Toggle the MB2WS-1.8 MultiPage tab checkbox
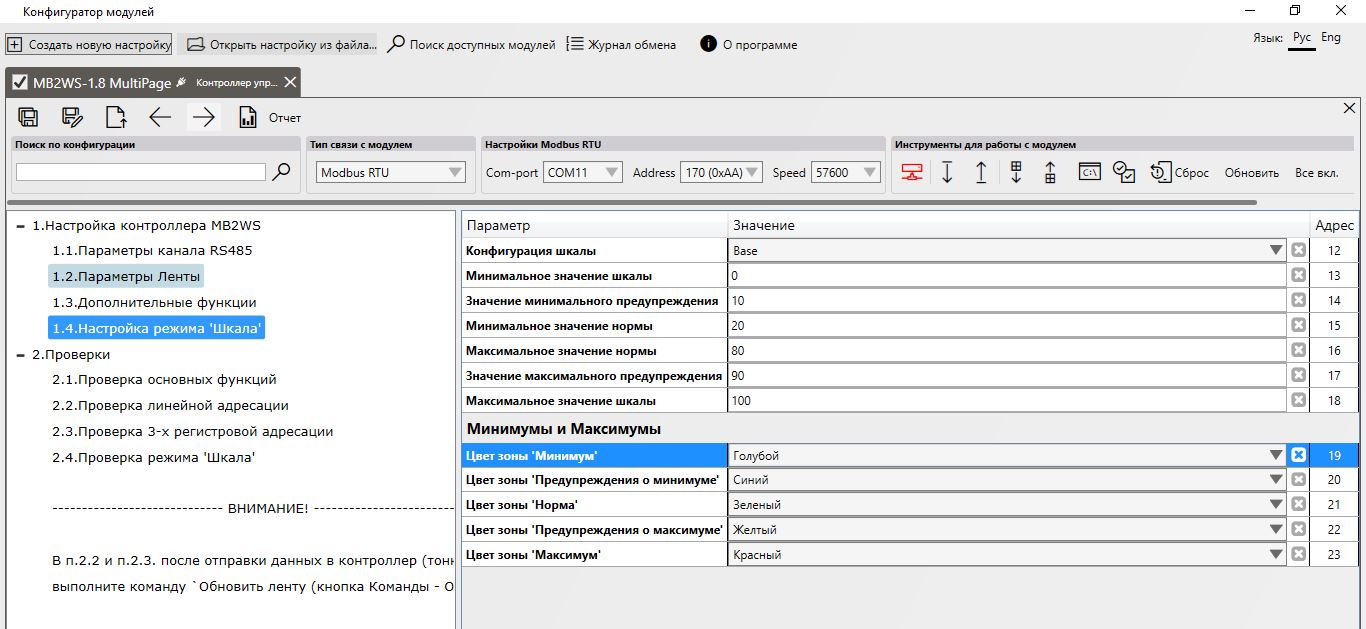The image size is (1366, 629). [x=20, y=82]
